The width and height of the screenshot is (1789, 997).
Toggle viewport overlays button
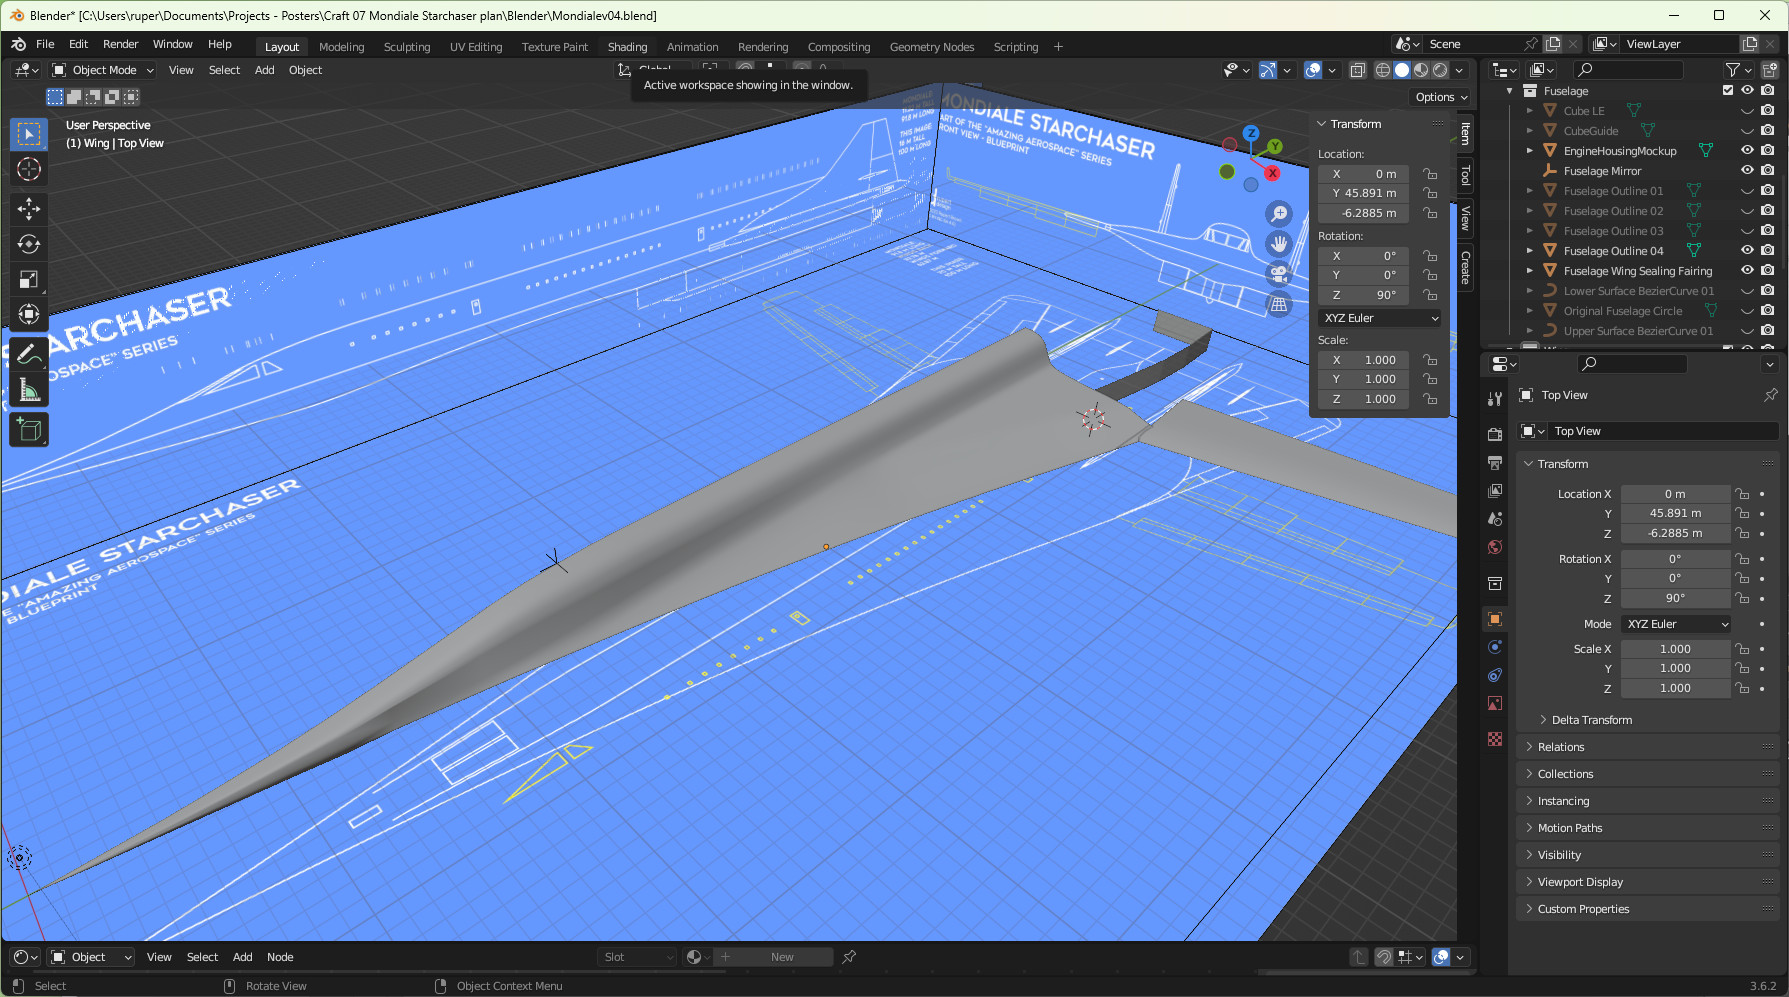[x=1313, y=70]
